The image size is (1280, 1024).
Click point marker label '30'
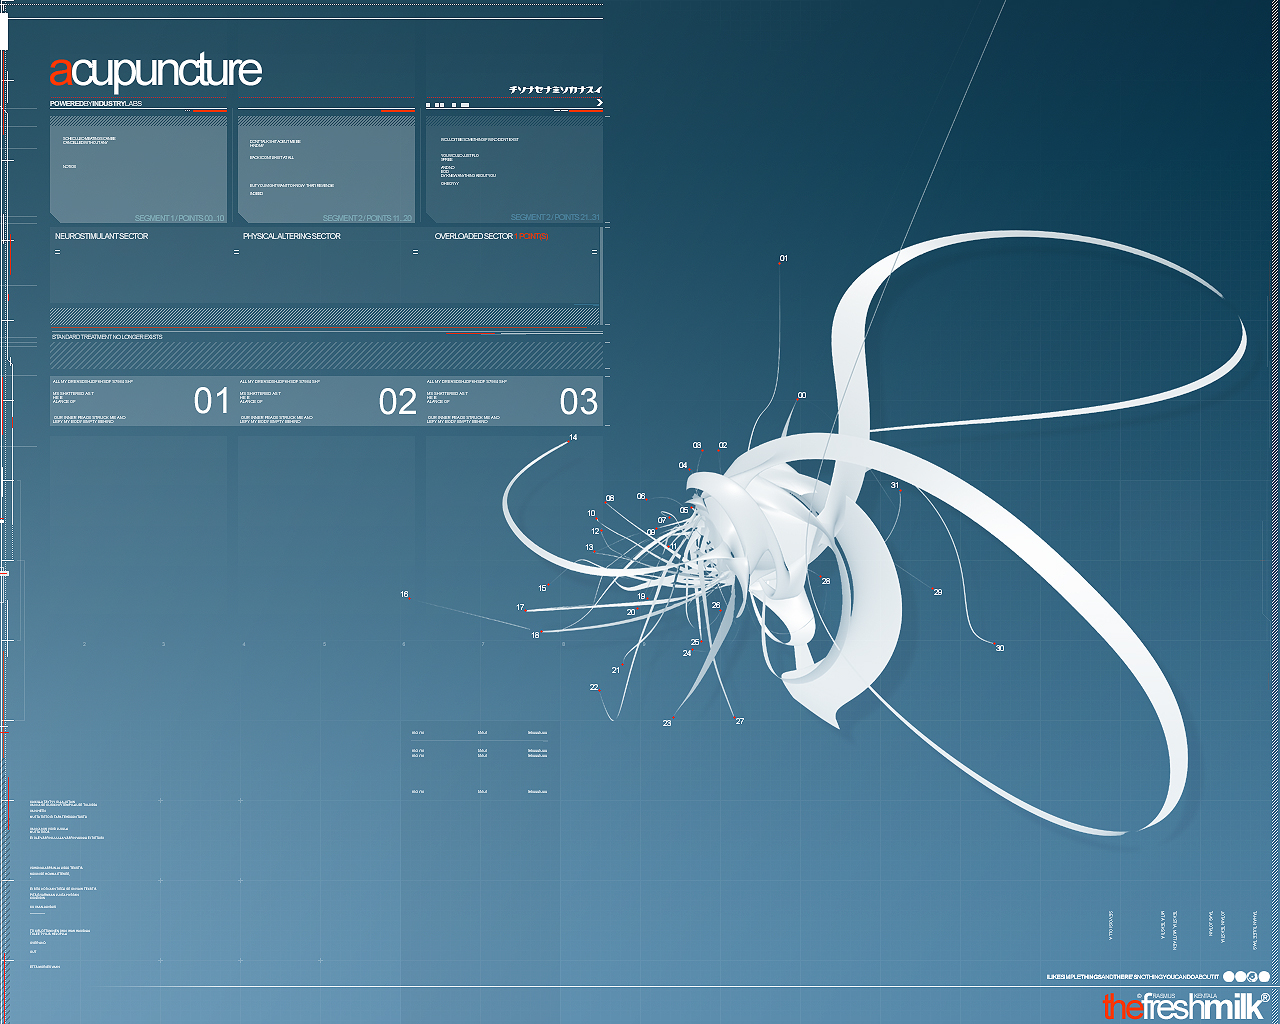[1000, 649]
